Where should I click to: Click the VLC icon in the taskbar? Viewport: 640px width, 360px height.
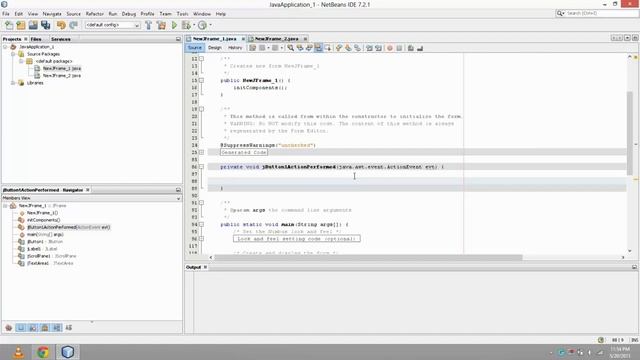pos(19,352)
